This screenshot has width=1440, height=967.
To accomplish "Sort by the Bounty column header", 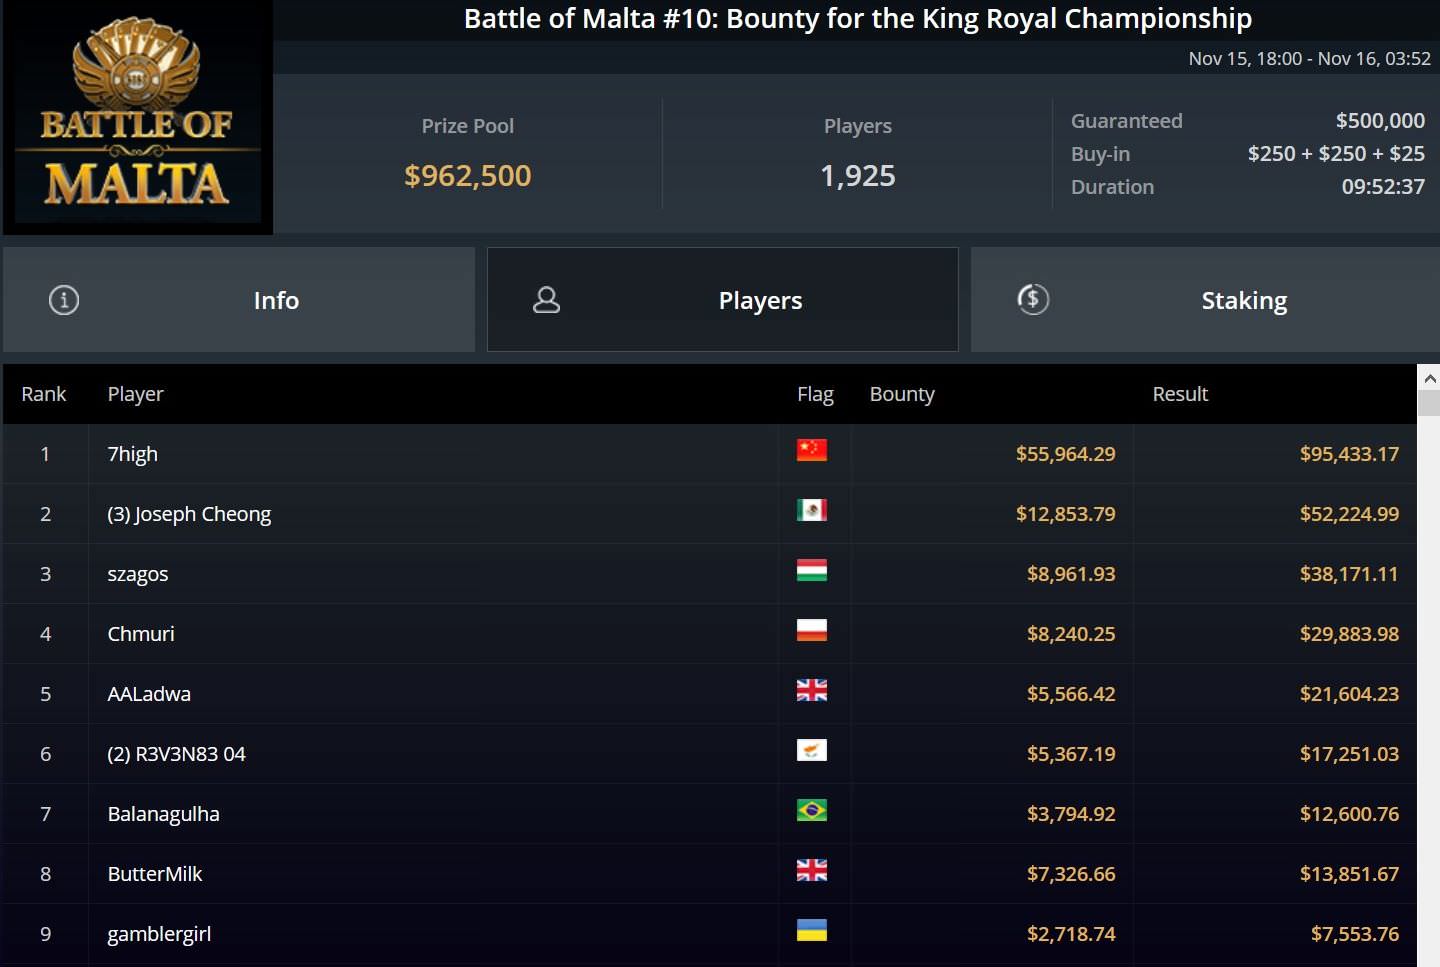I will (902, 394).
